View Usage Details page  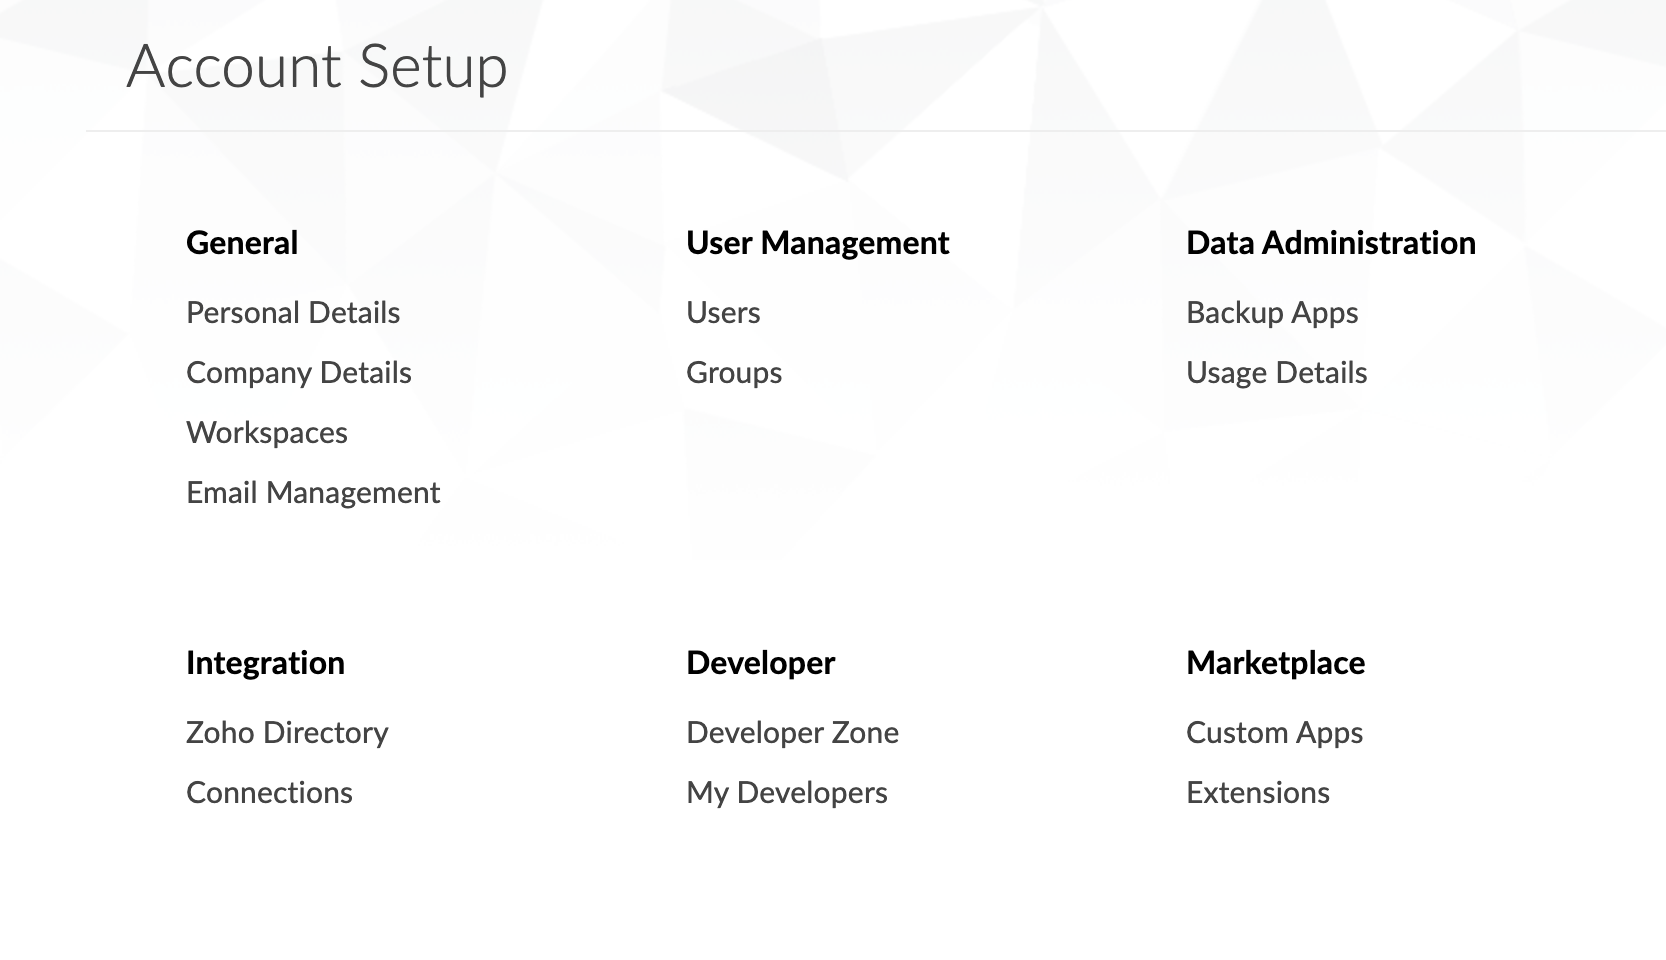tap(1276, 373)
